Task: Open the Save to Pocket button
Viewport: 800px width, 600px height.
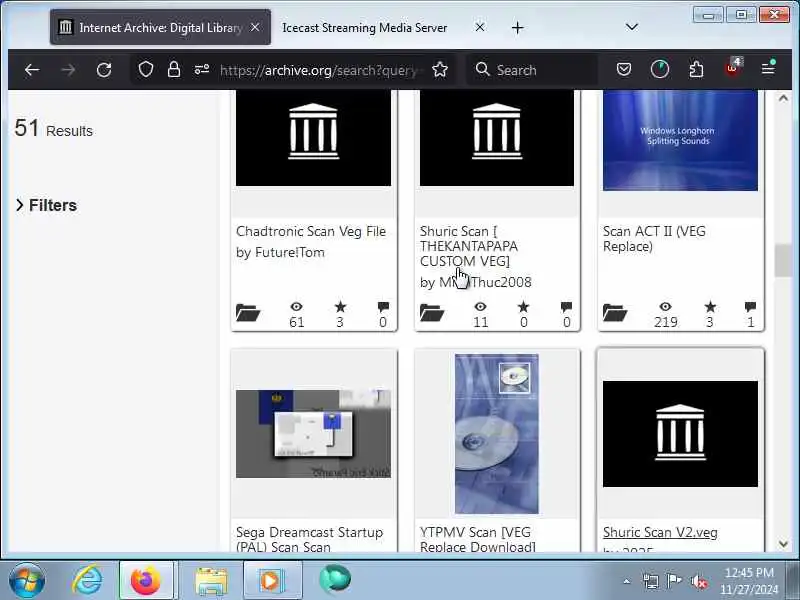Action: (x=623, y=69)
